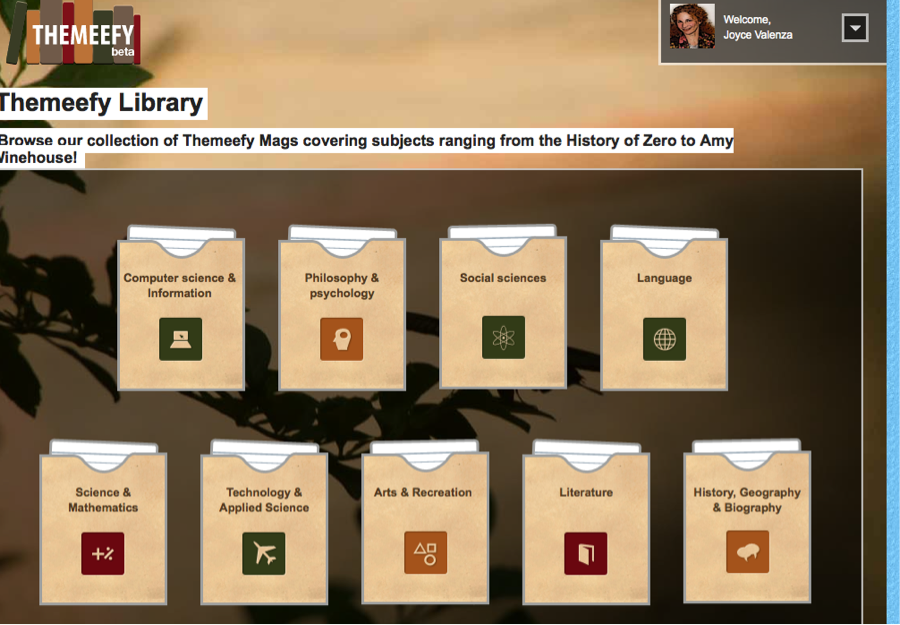Viewport: 900px width, 625px height.
Task: Click Joyce Valenza's profile photo
Action: coord(692,26)
